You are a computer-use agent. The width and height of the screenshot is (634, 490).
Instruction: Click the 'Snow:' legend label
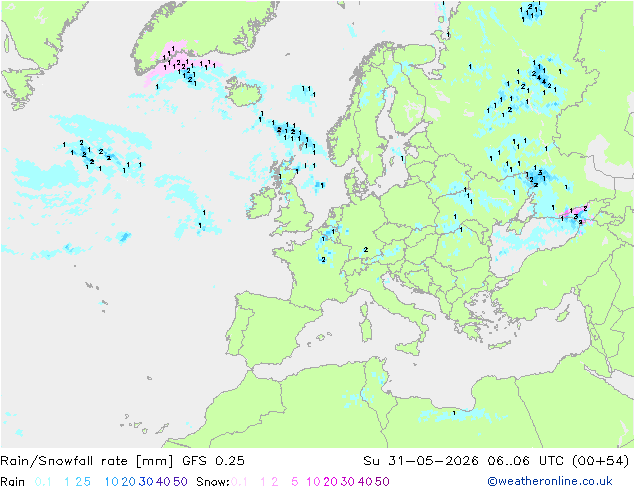tap(213, 482)
